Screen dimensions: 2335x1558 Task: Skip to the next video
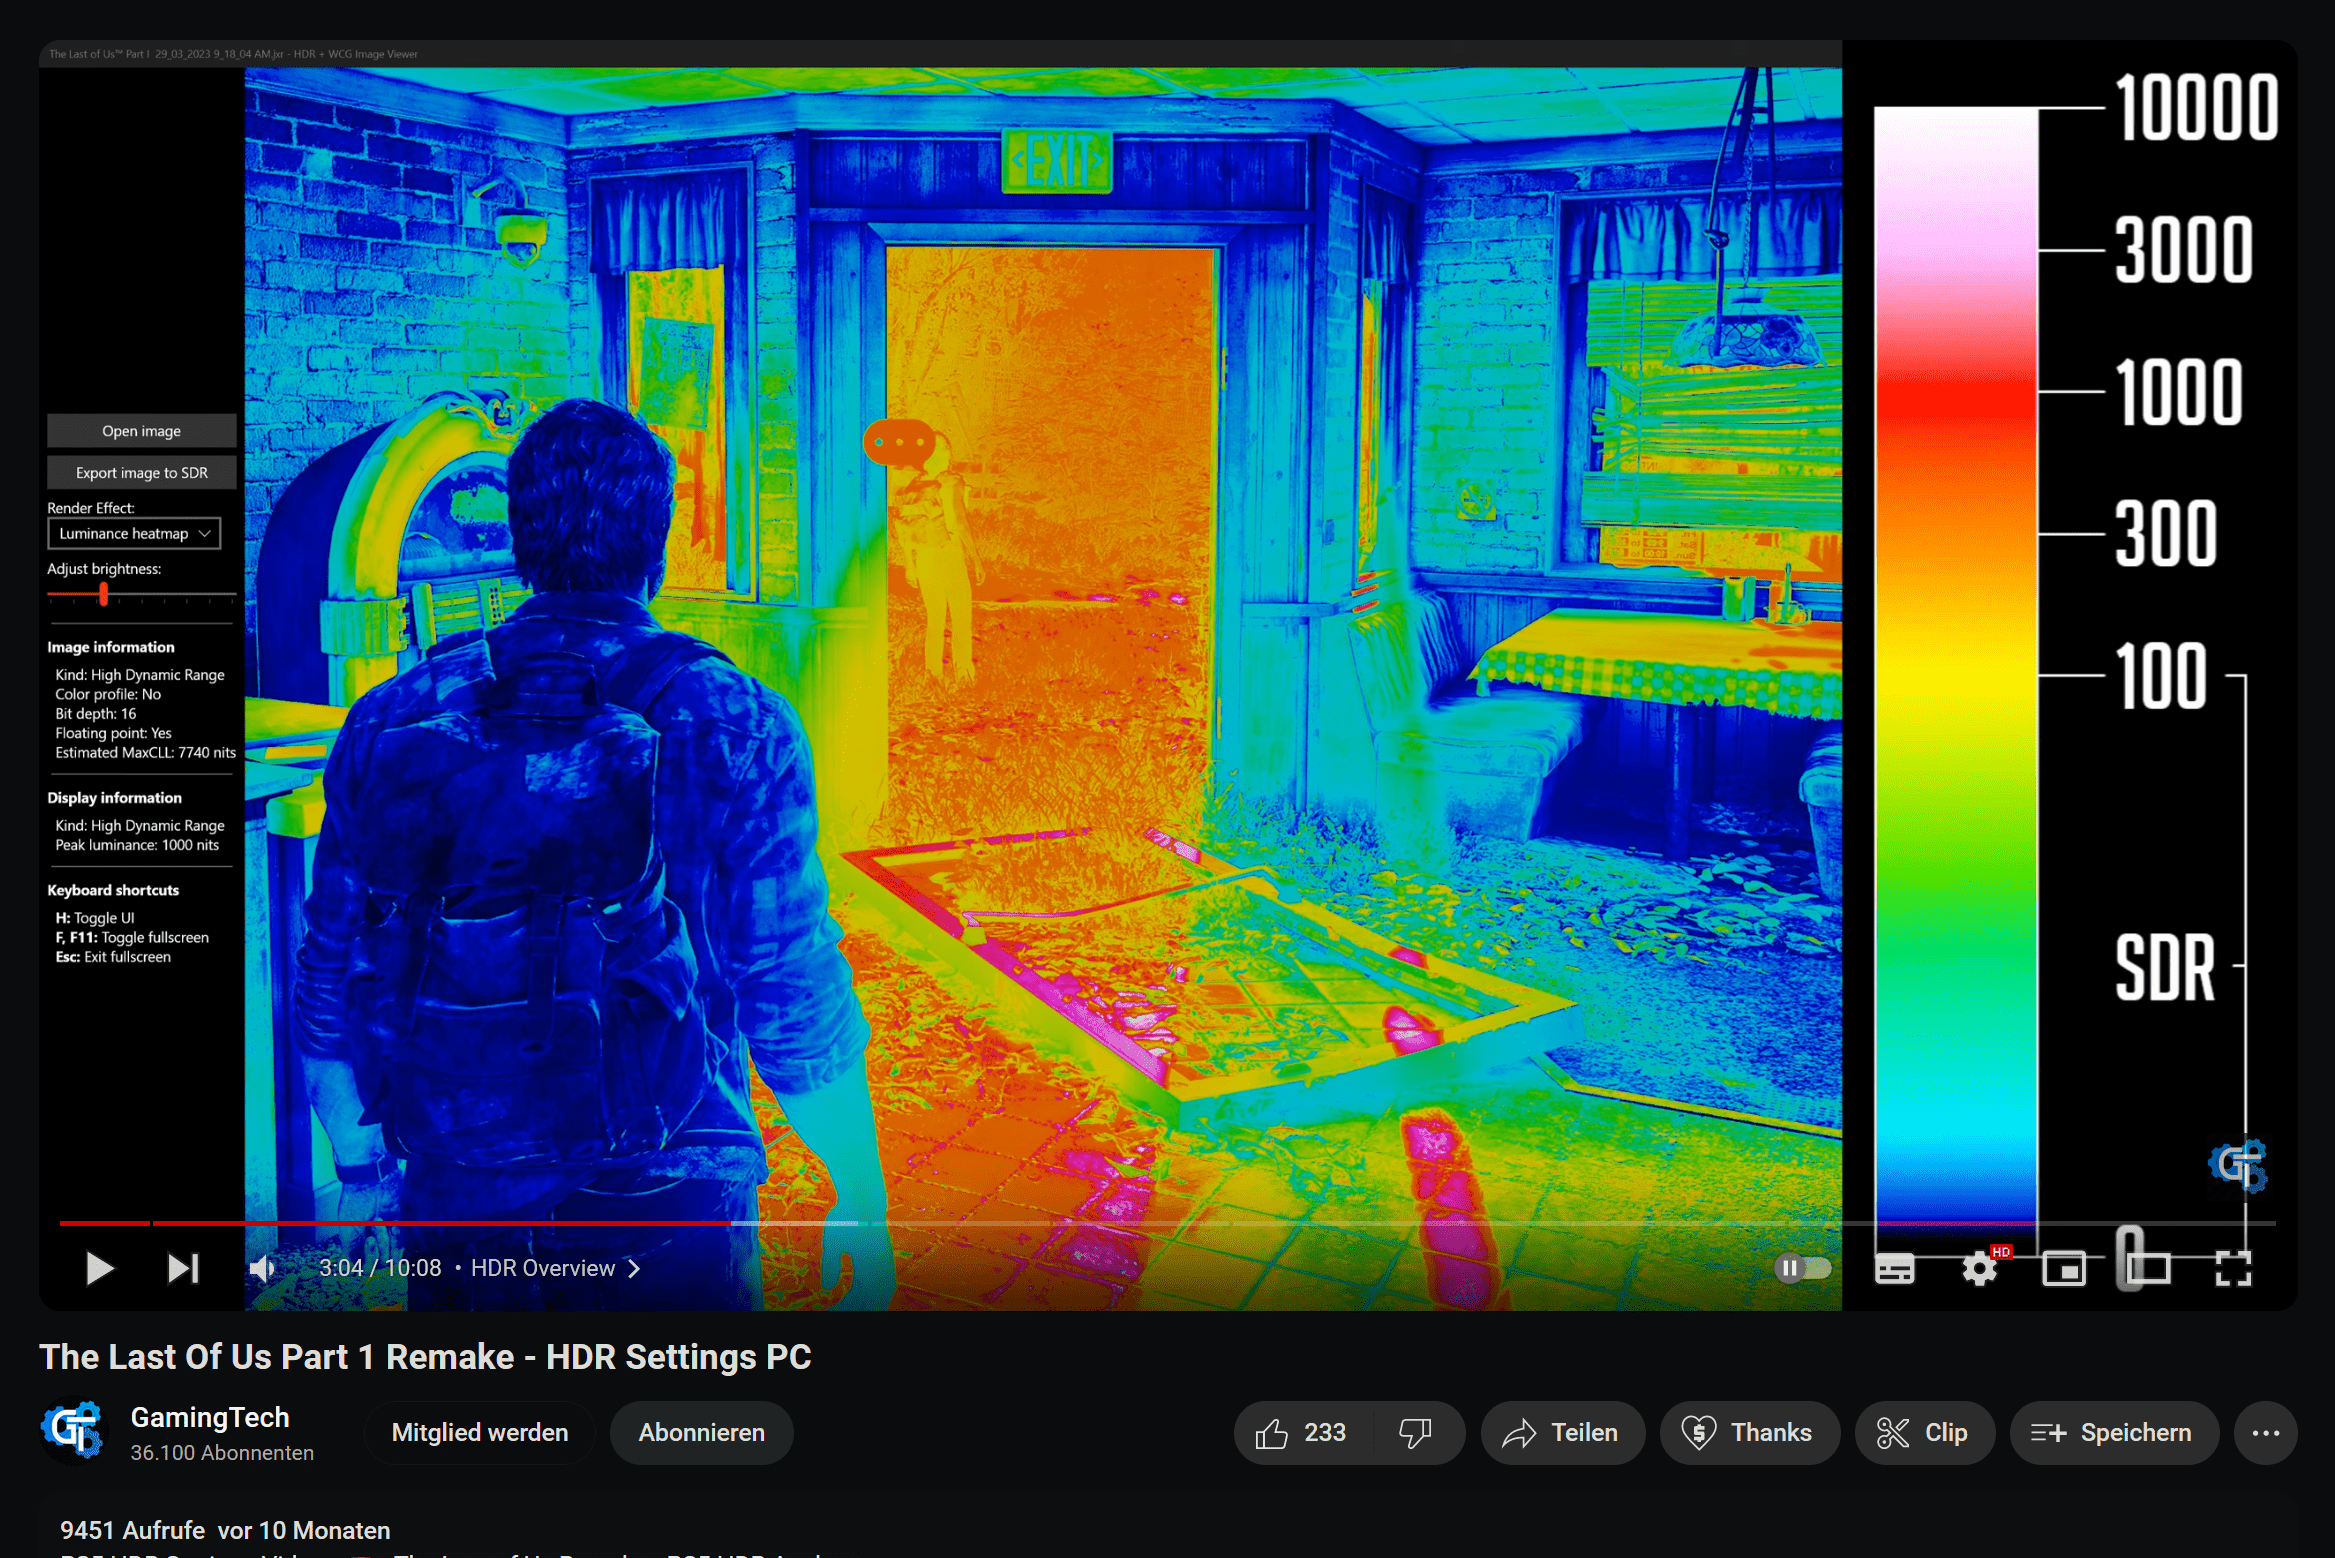(183, 1268)
